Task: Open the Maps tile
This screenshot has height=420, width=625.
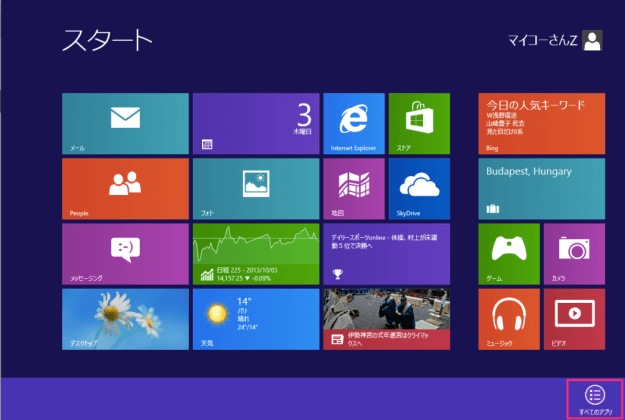Action: (x=353, y=188)
